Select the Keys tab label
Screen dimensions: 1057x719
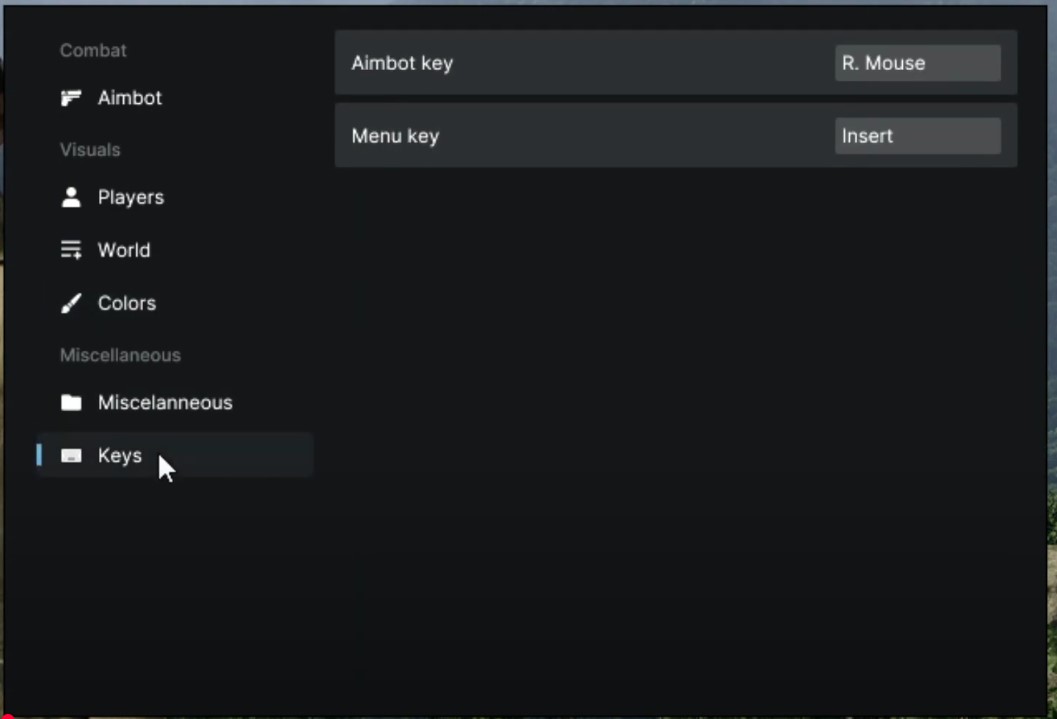point(120,456)
